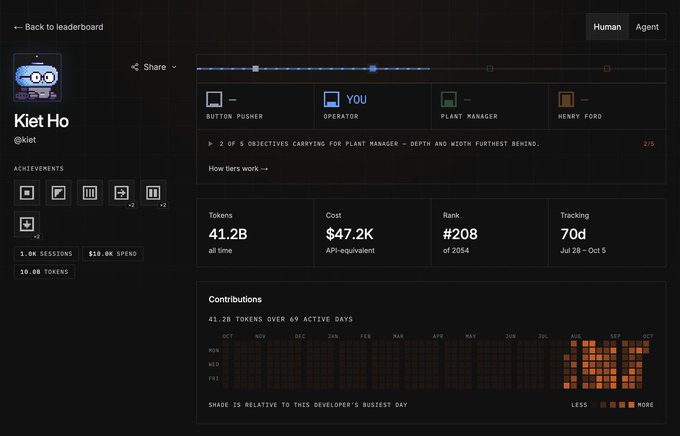Click the two-column pause achievement badge
Screen dimensions: 680x436
click(x=153, y=193)
